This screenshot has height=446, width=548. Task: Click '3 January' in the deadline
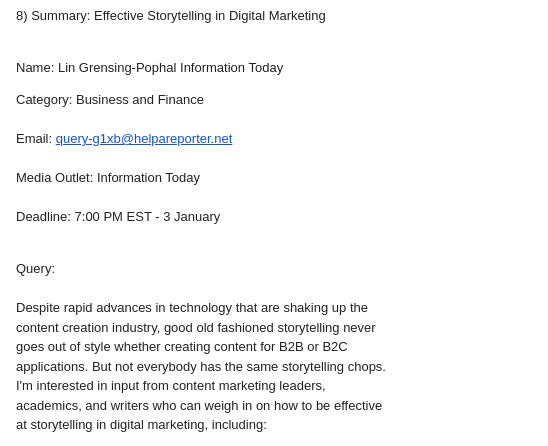(x=192, y=217)
